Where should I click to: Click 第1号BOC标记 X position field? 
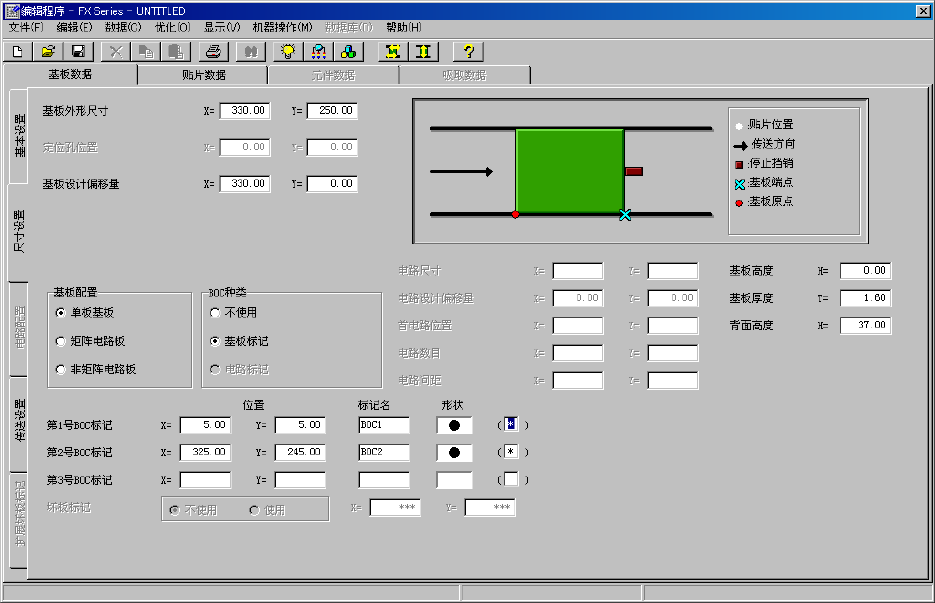pyautogui.click(x=205, y=425)
